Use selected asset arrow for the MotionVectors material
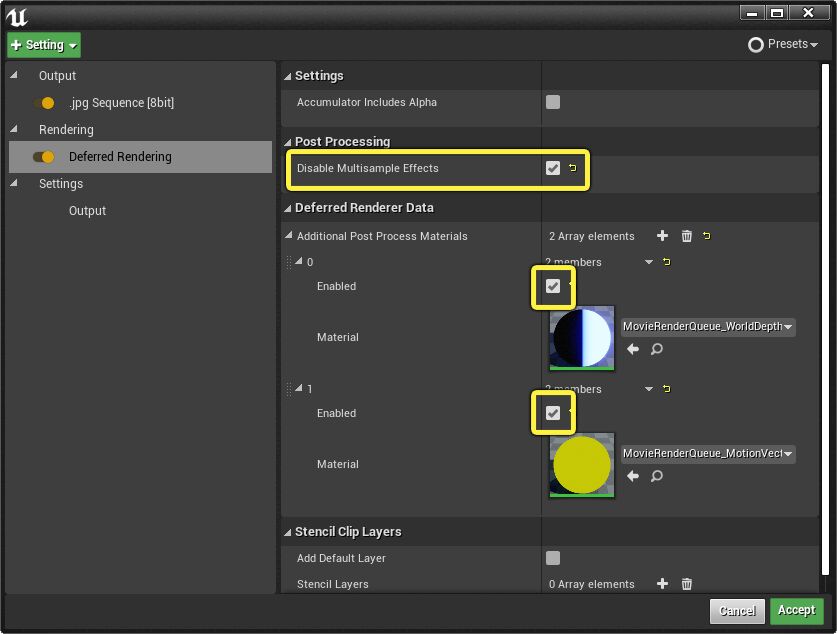The height and width of the screenshot is (634, 837). pyautogui.click(x=634, y=476)
